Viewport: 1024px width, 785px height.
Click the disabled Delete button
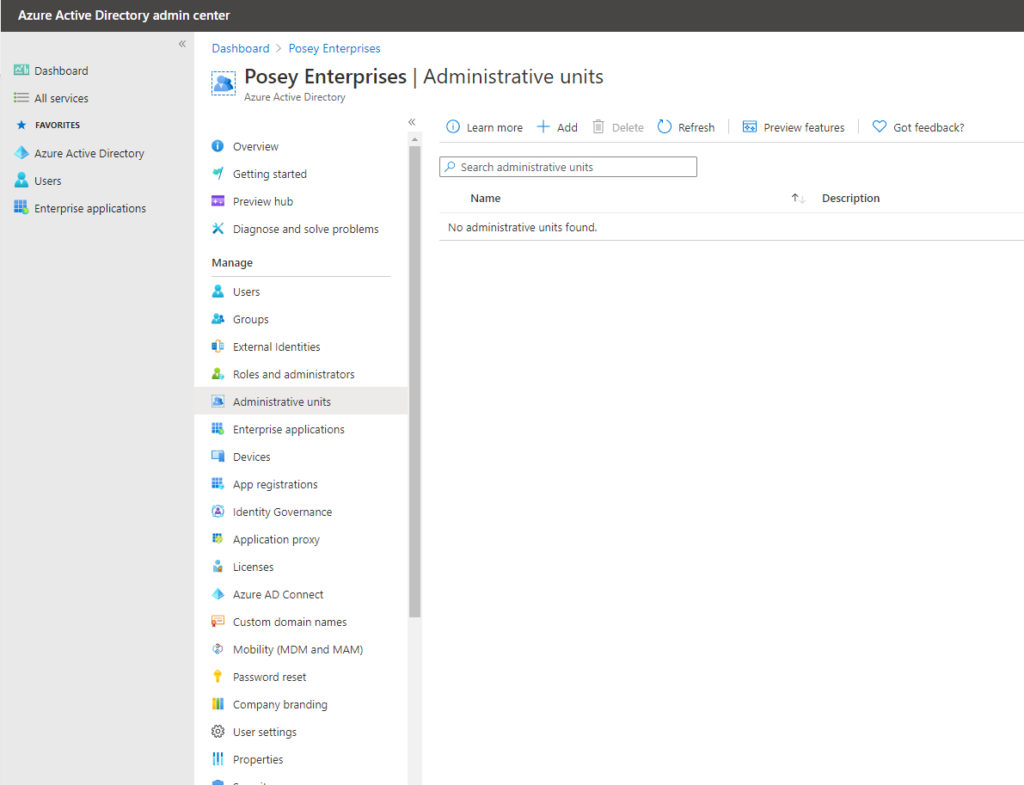tap(618, 127)
